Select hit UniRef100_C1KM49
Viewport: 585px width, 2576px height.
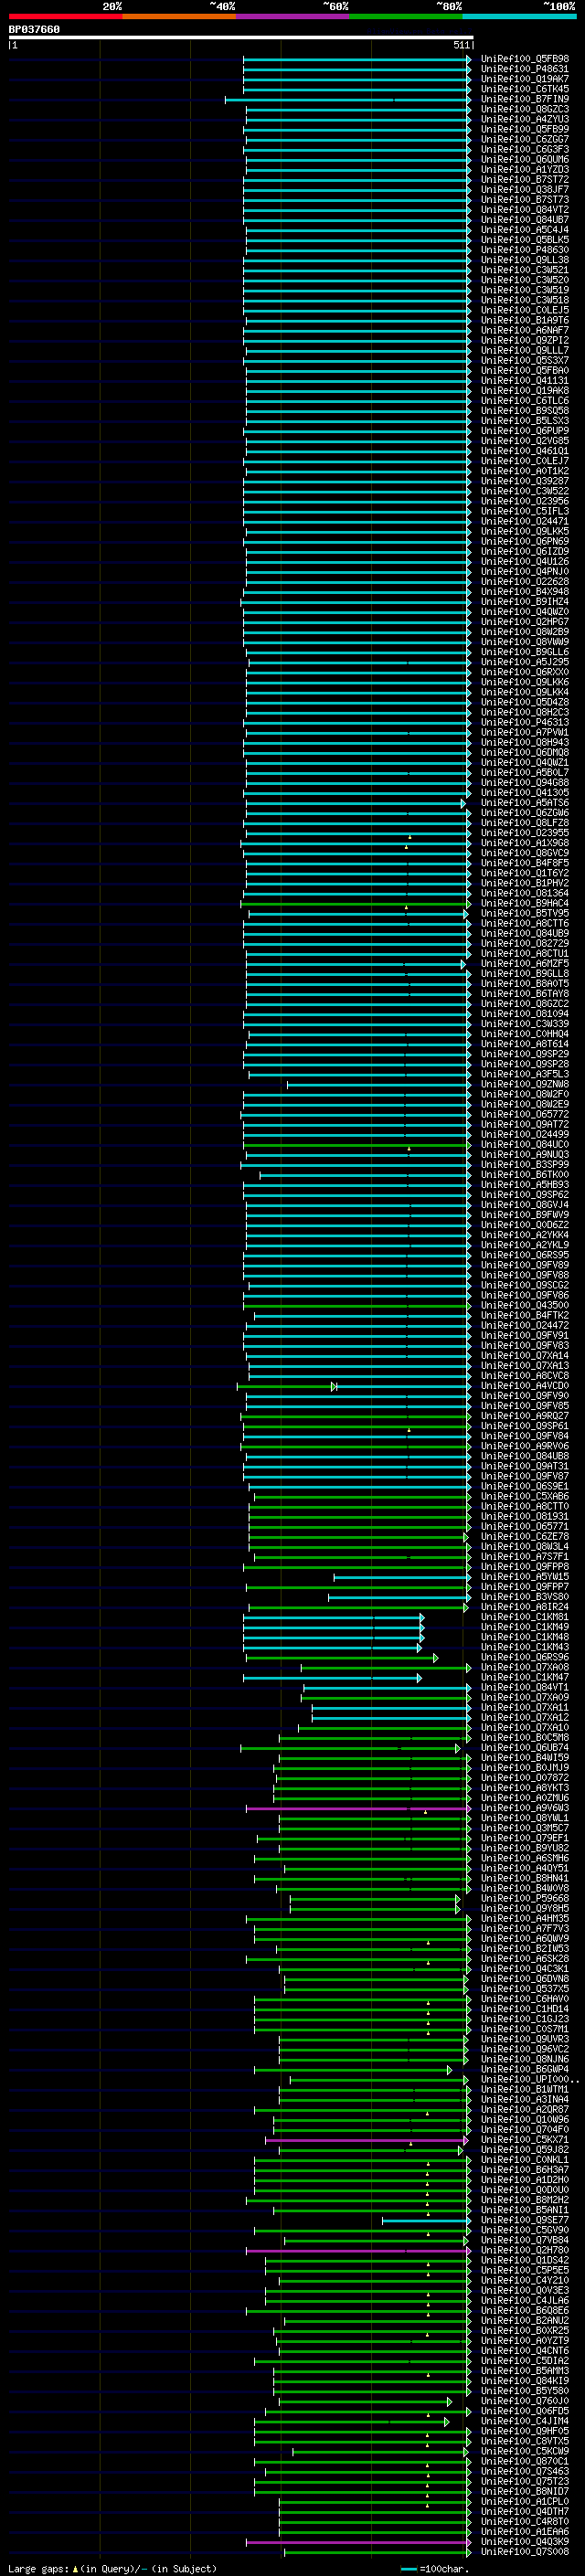[x=525, y=1627]
